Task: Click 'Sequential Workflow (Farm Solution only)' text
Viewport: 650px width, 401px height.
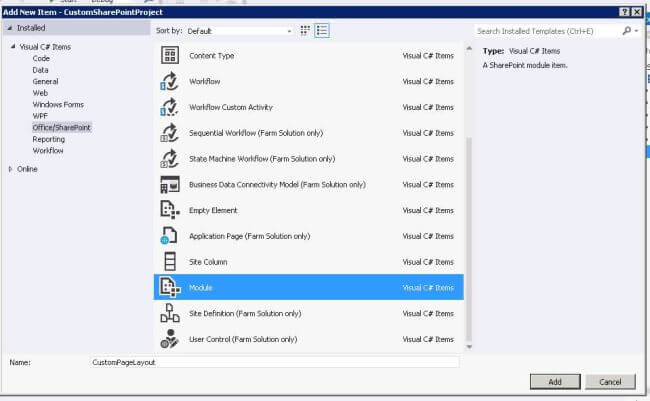Action: pos(256,133)
